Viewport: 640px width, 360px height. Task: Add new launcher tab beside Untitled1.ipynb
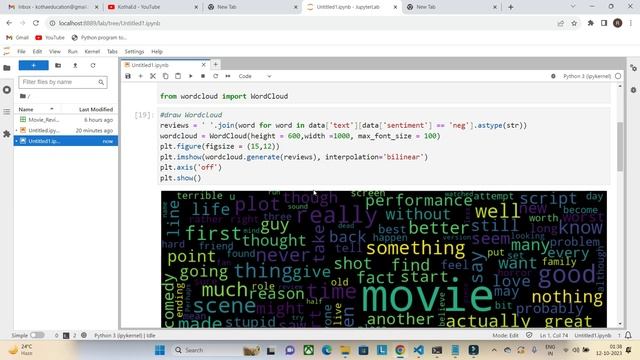216,64
